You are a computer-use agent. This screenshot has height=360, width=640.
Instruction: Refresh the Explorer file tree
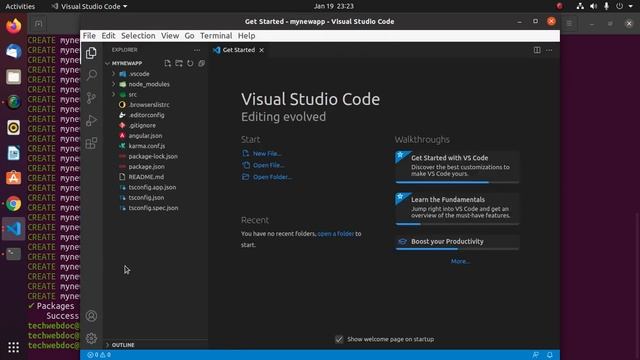pos(190,63)
